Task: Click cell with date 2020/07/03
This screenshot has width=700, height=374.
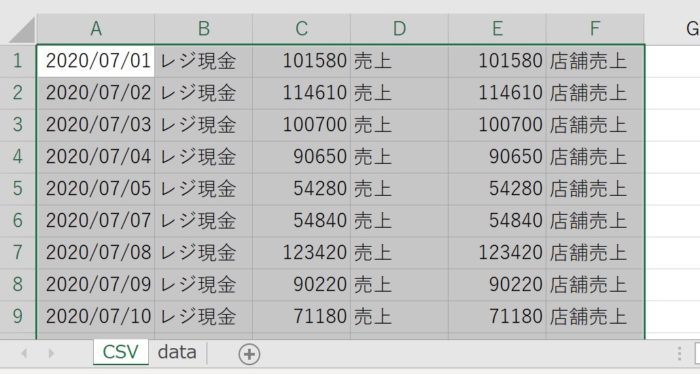Action: coord(96,125)
